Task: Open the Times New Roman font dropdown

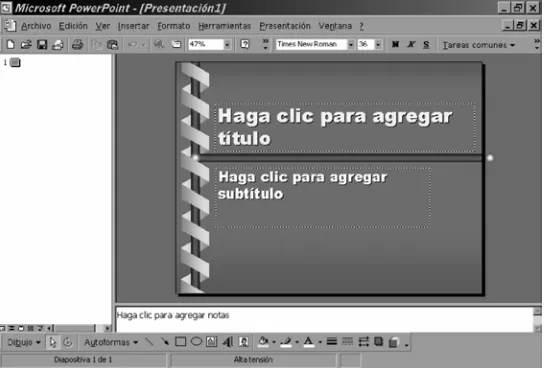Action: (x=351, y=45)
